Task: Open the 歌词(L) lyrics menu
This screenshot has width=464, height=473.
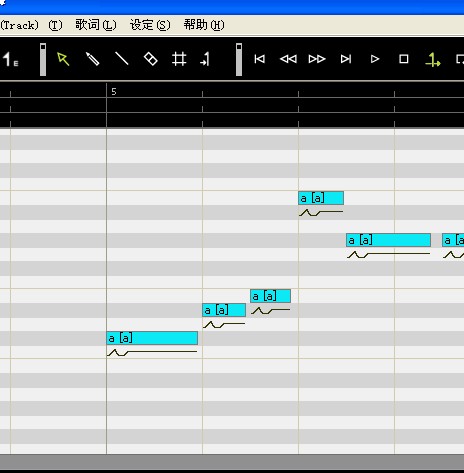Action: click(x=96, y=25)
